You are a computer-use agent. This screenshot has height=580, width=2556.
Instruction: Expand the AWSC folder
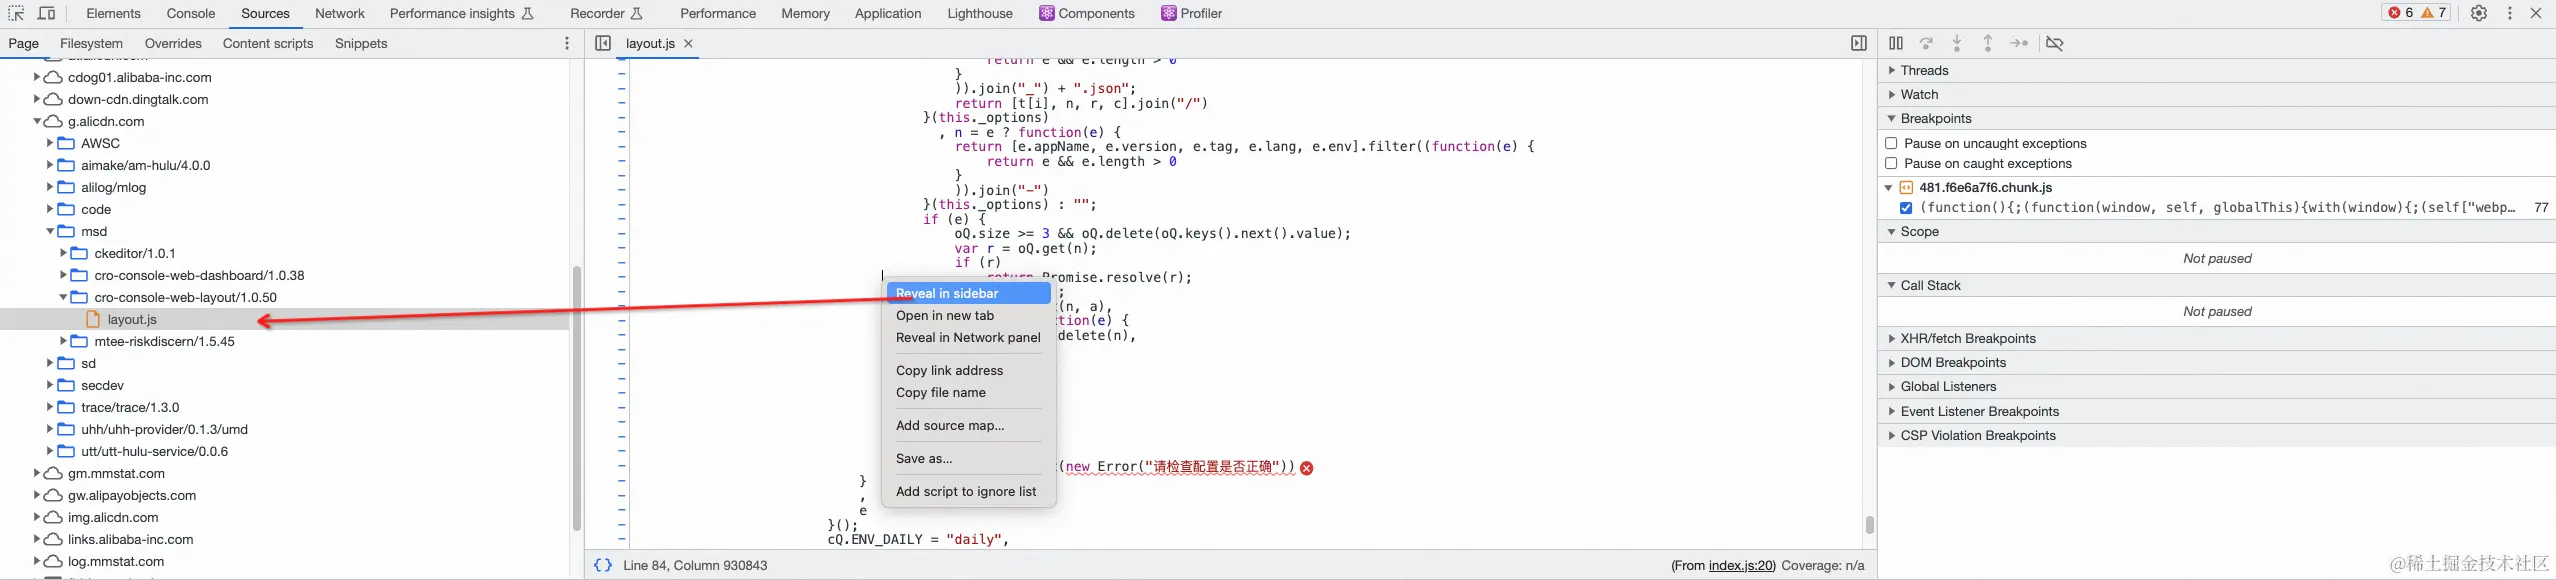click(x=50, y=143)
